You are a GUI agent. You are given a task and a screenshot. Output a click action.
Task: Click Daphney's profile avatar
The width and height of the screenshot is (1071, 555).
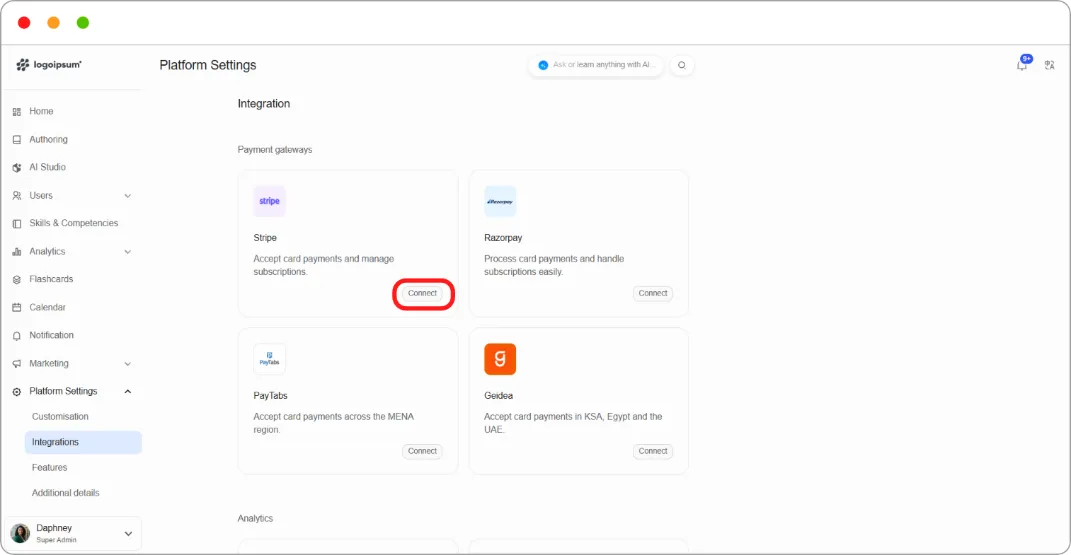tap(20, 533)
